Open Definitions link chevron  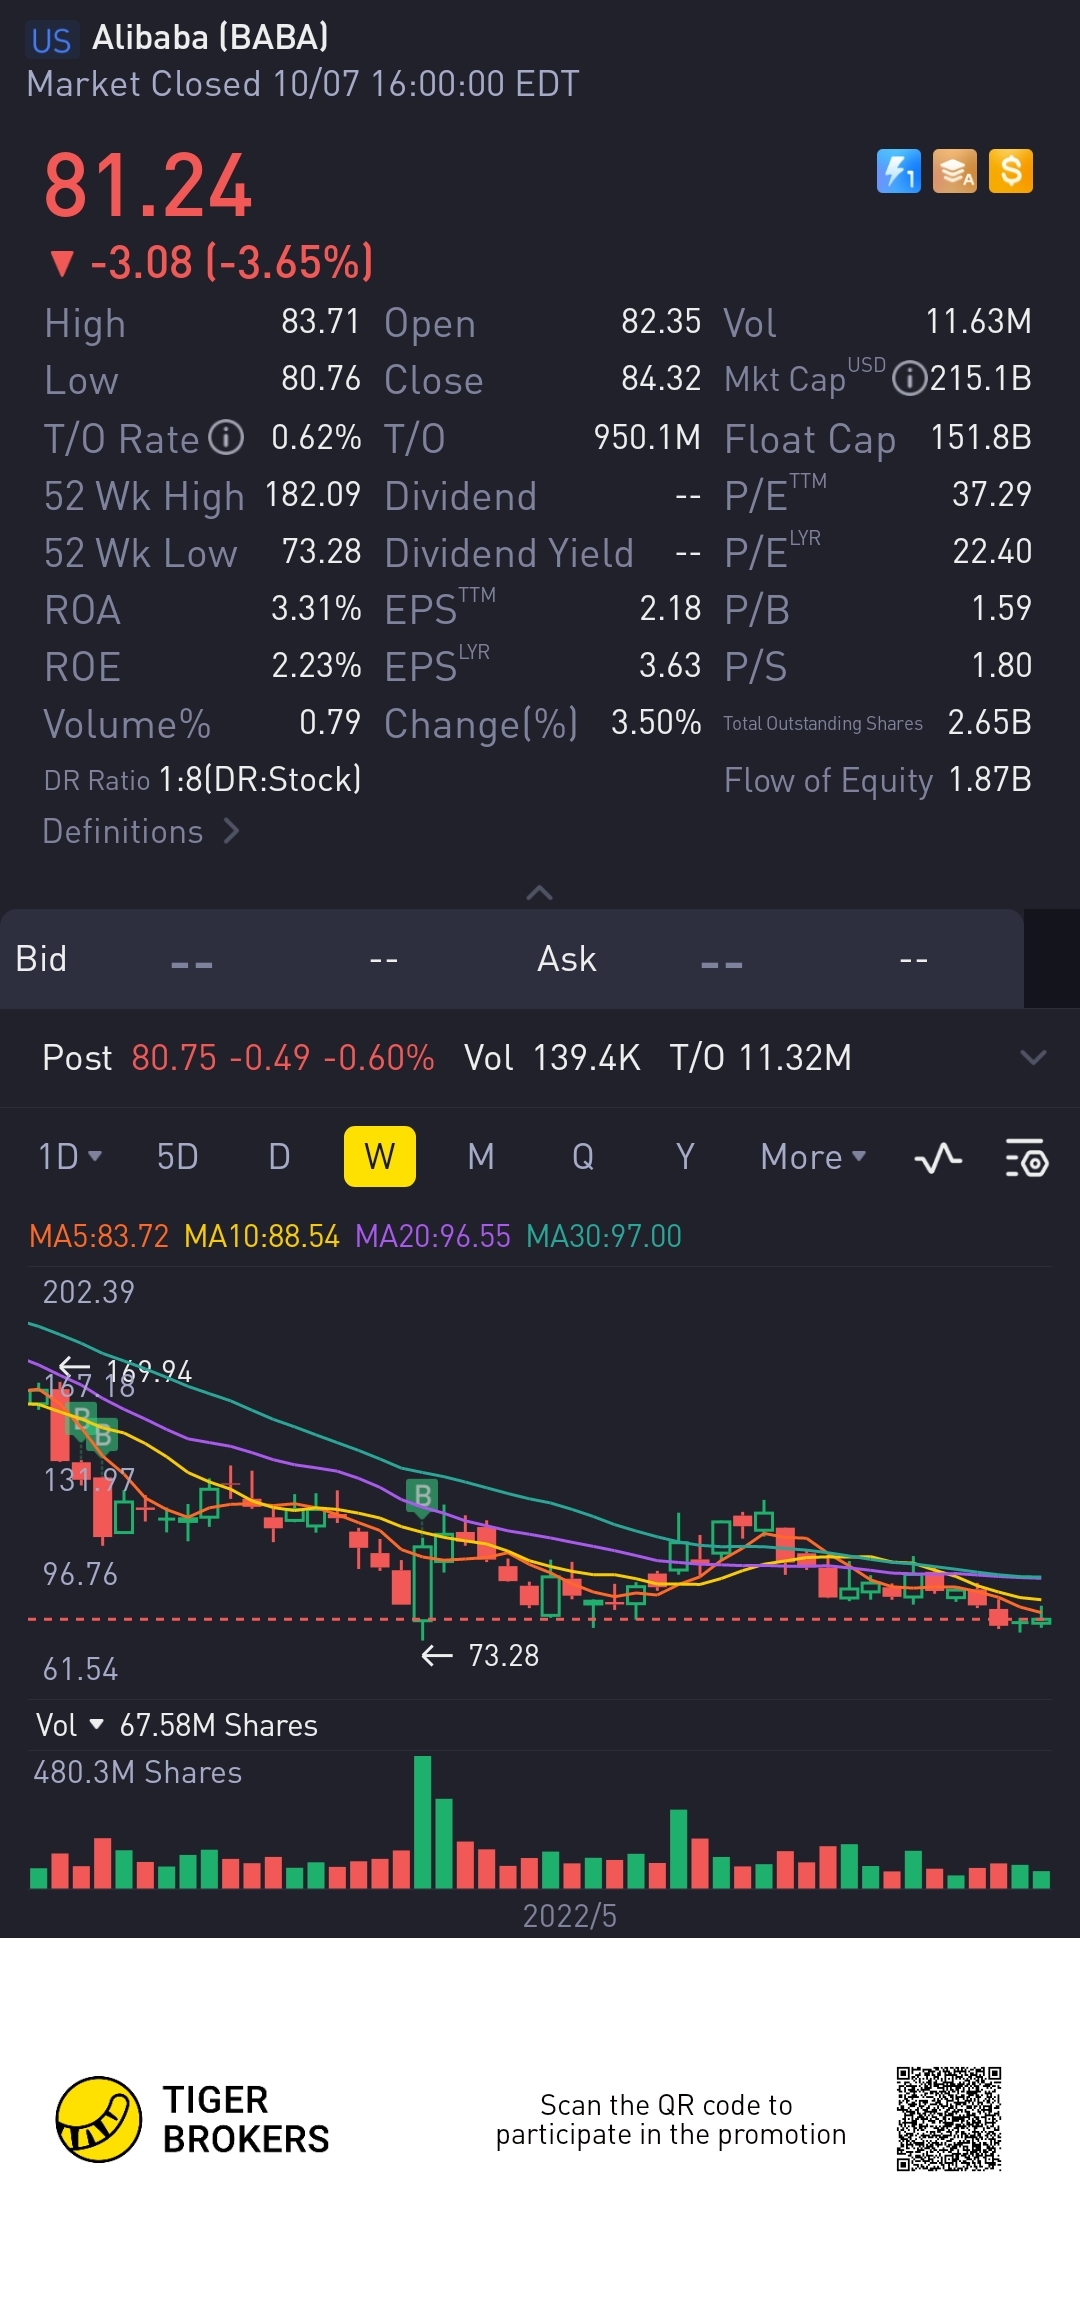click(x=232, y=831)
